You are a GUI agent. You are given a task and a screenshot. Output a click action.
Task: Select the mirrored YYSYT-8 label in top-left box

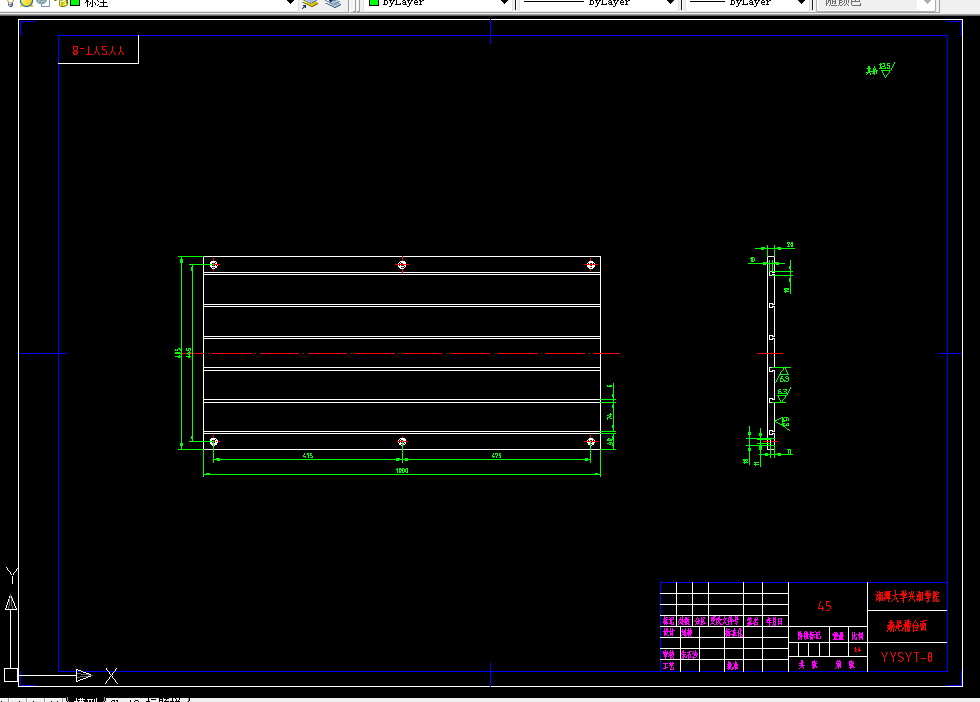[x=98, y=51]
